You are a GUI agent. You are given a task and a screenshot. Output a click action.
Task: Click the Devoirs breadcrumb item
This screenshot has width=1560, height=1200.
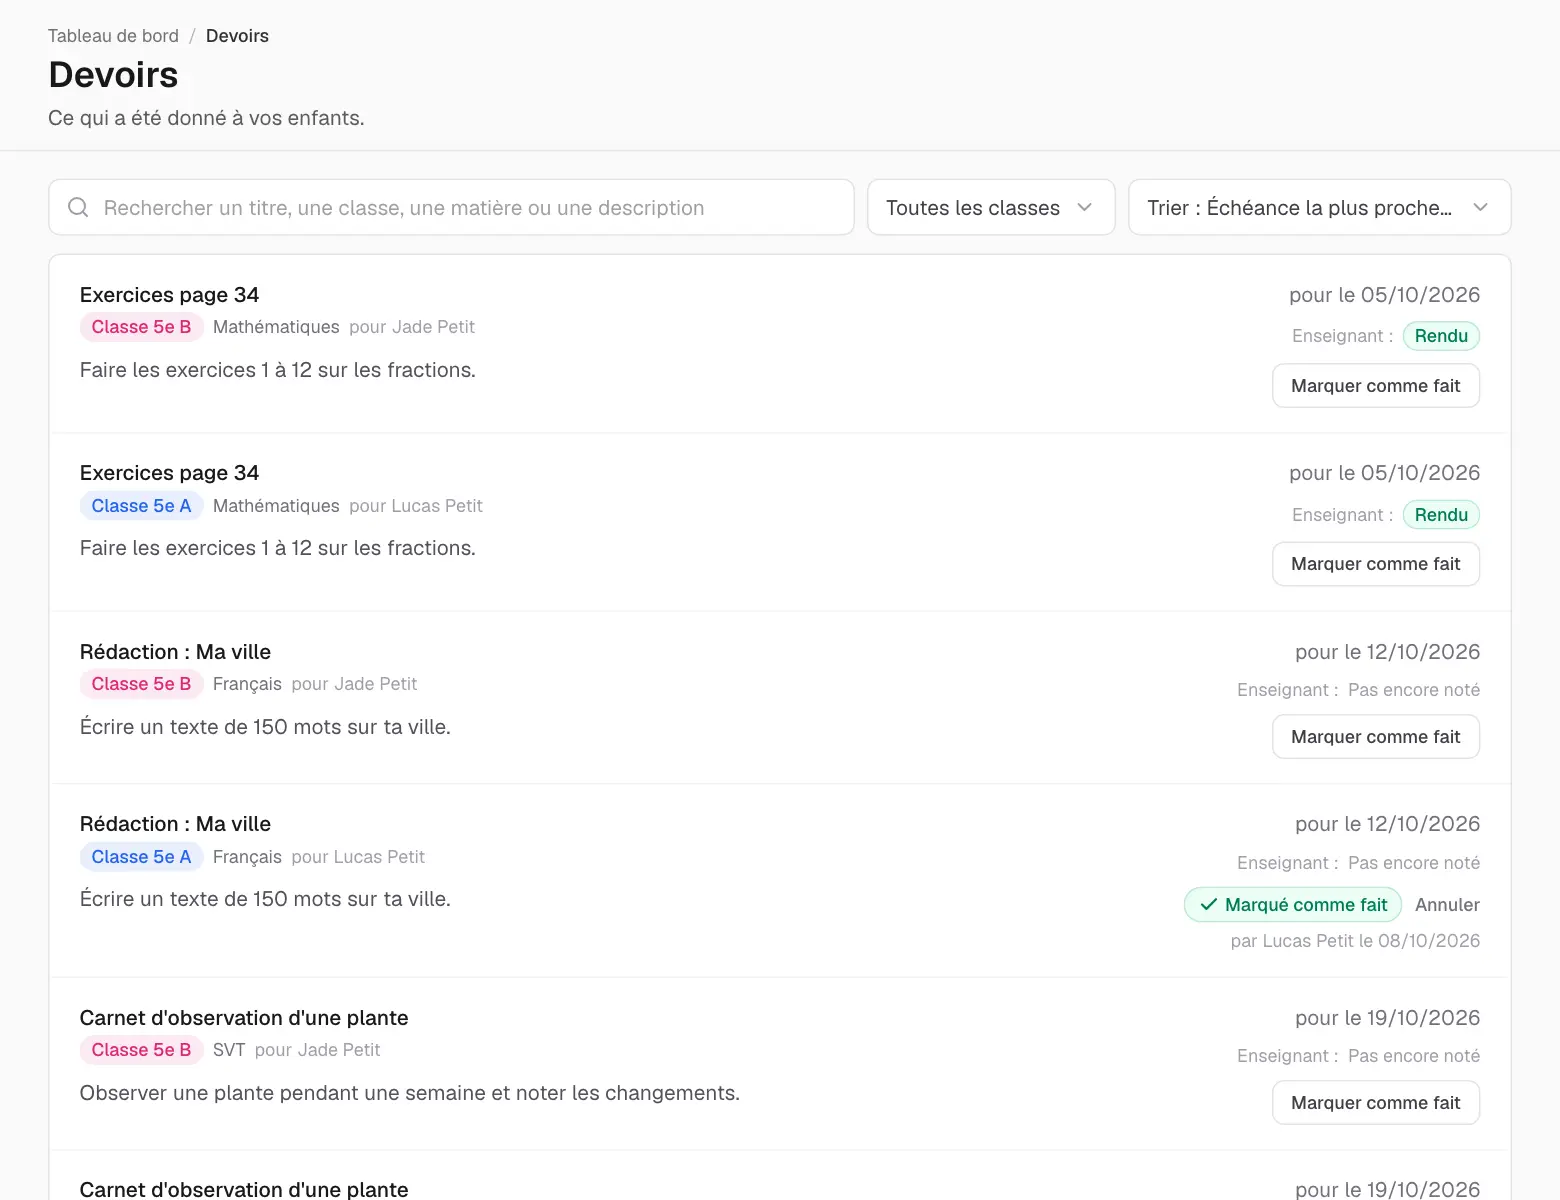tap(237, 36)
